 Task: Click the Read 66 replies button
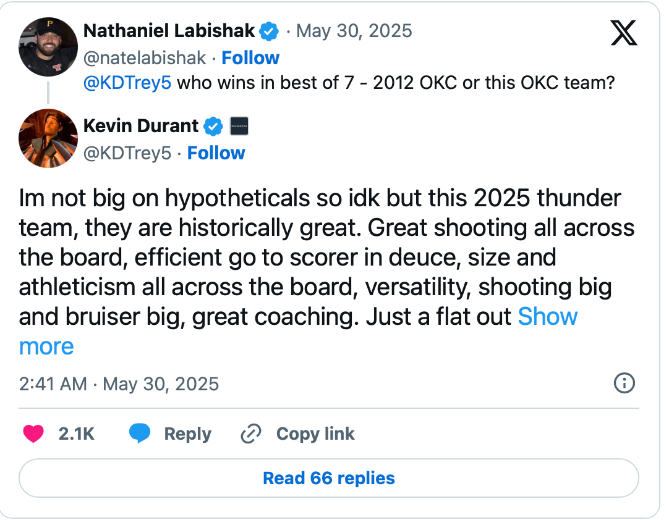tap(329, 478)
